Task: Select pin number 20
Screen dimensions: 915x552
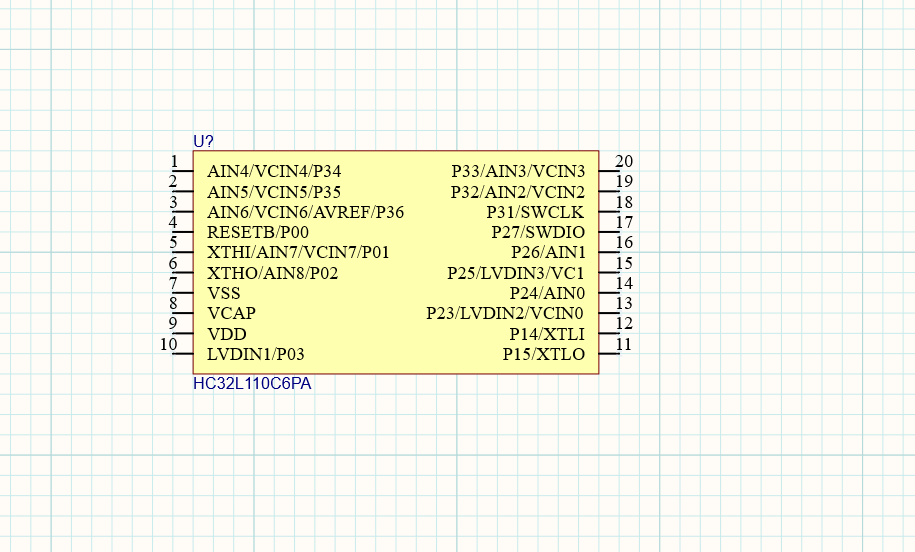Action: [624, 161]
